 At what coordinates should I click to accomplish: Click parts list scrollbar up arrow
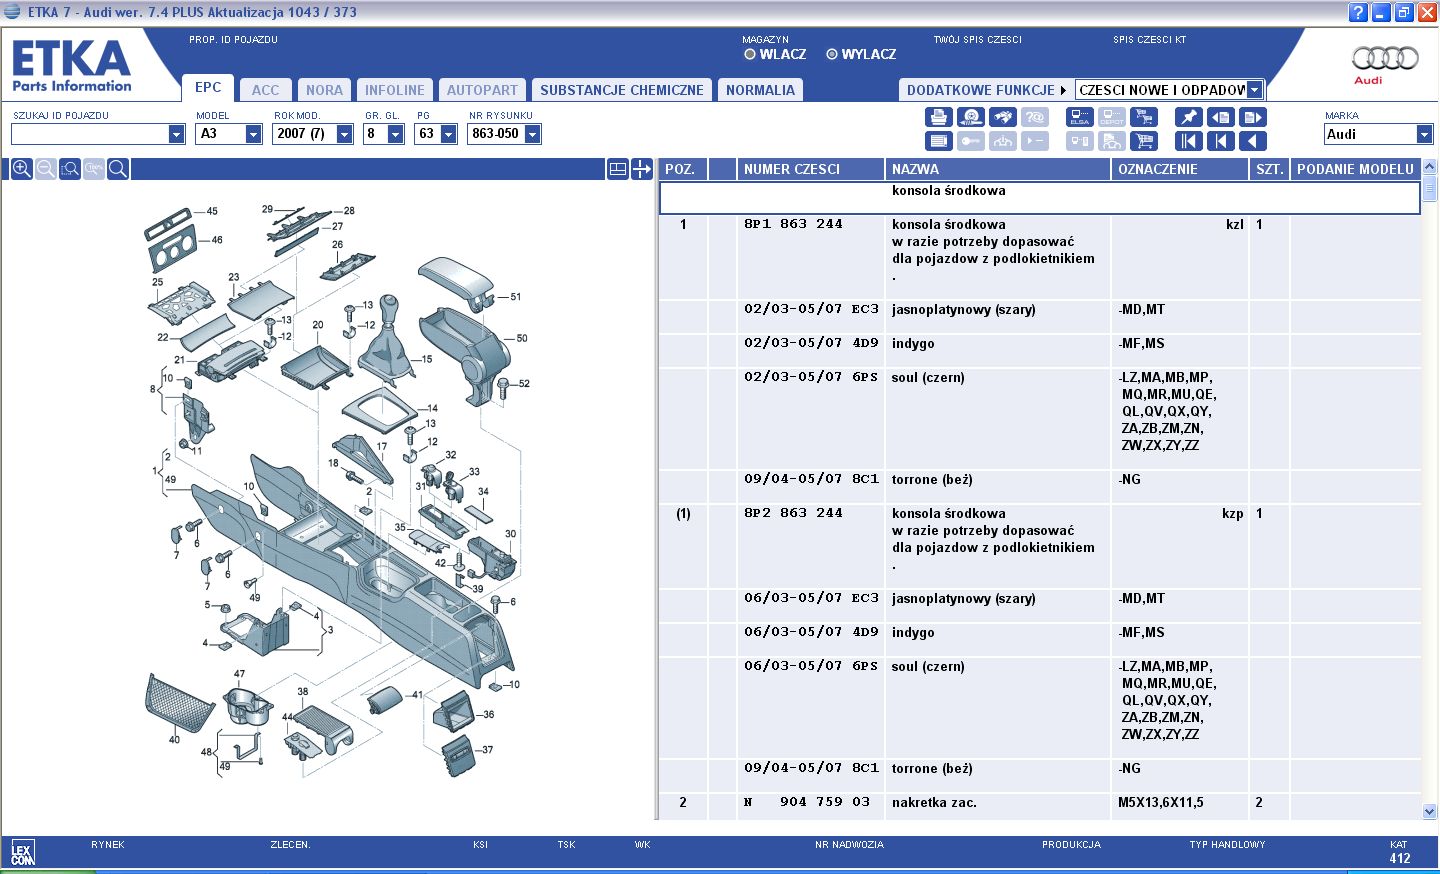(x=1429, y=167)
